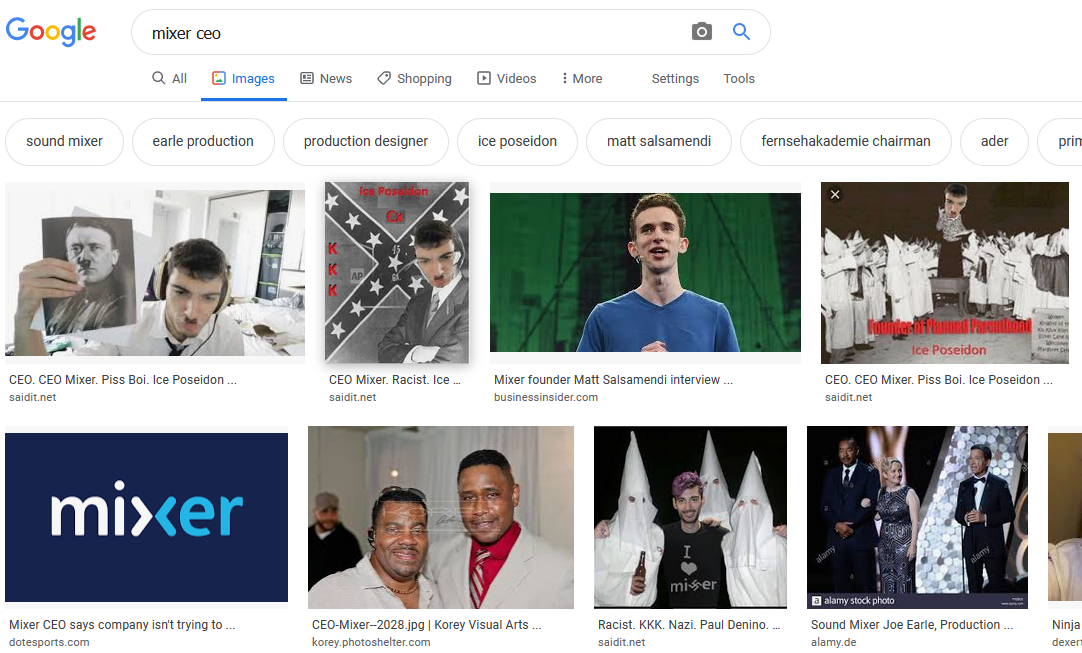Select the 'ader' suggestion chip

click(994, 142)
